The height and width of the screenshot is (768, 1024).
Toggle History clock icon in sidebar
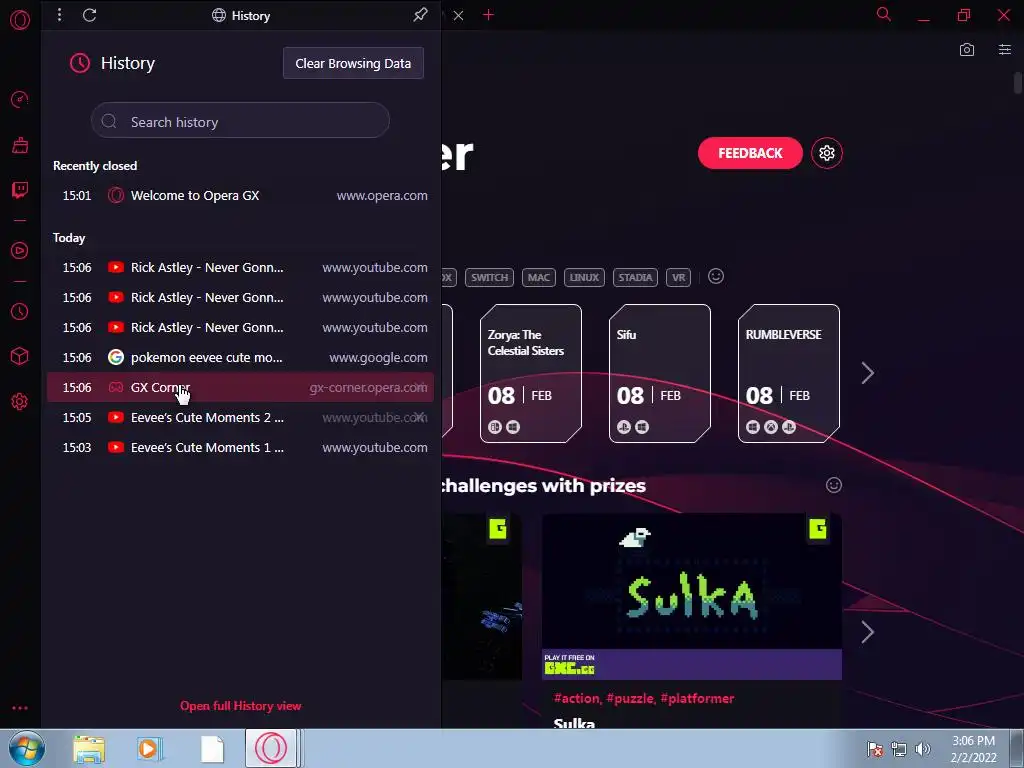click(20, 312)
